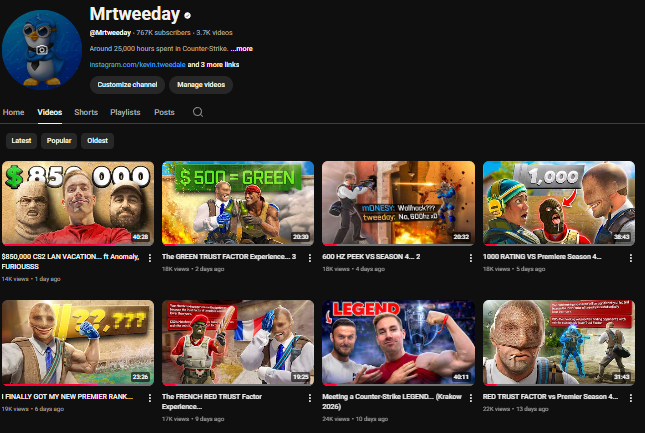Open $500 = GREEN thumbnail video
The height and width of the screenshot is (433, 645).
238,203
